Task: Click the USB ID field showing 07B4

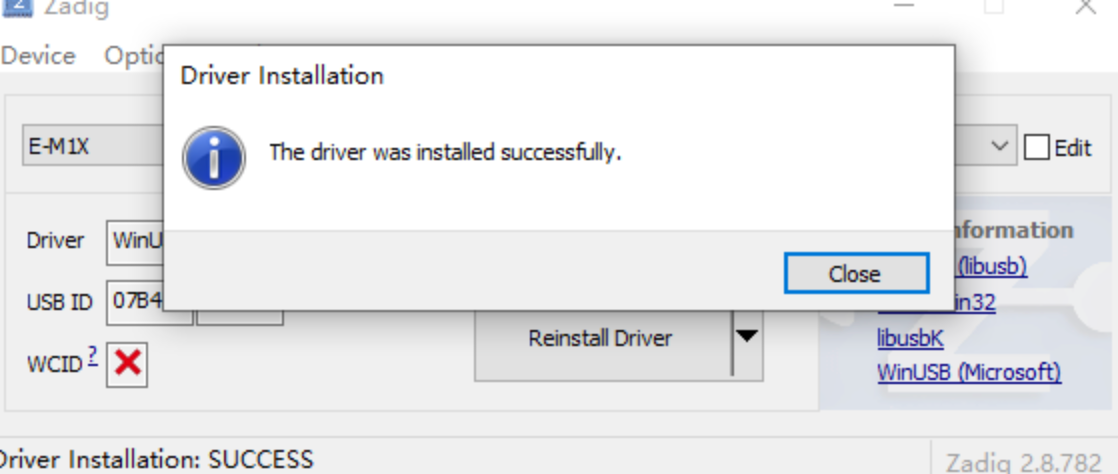Action: tap(135, 302)
